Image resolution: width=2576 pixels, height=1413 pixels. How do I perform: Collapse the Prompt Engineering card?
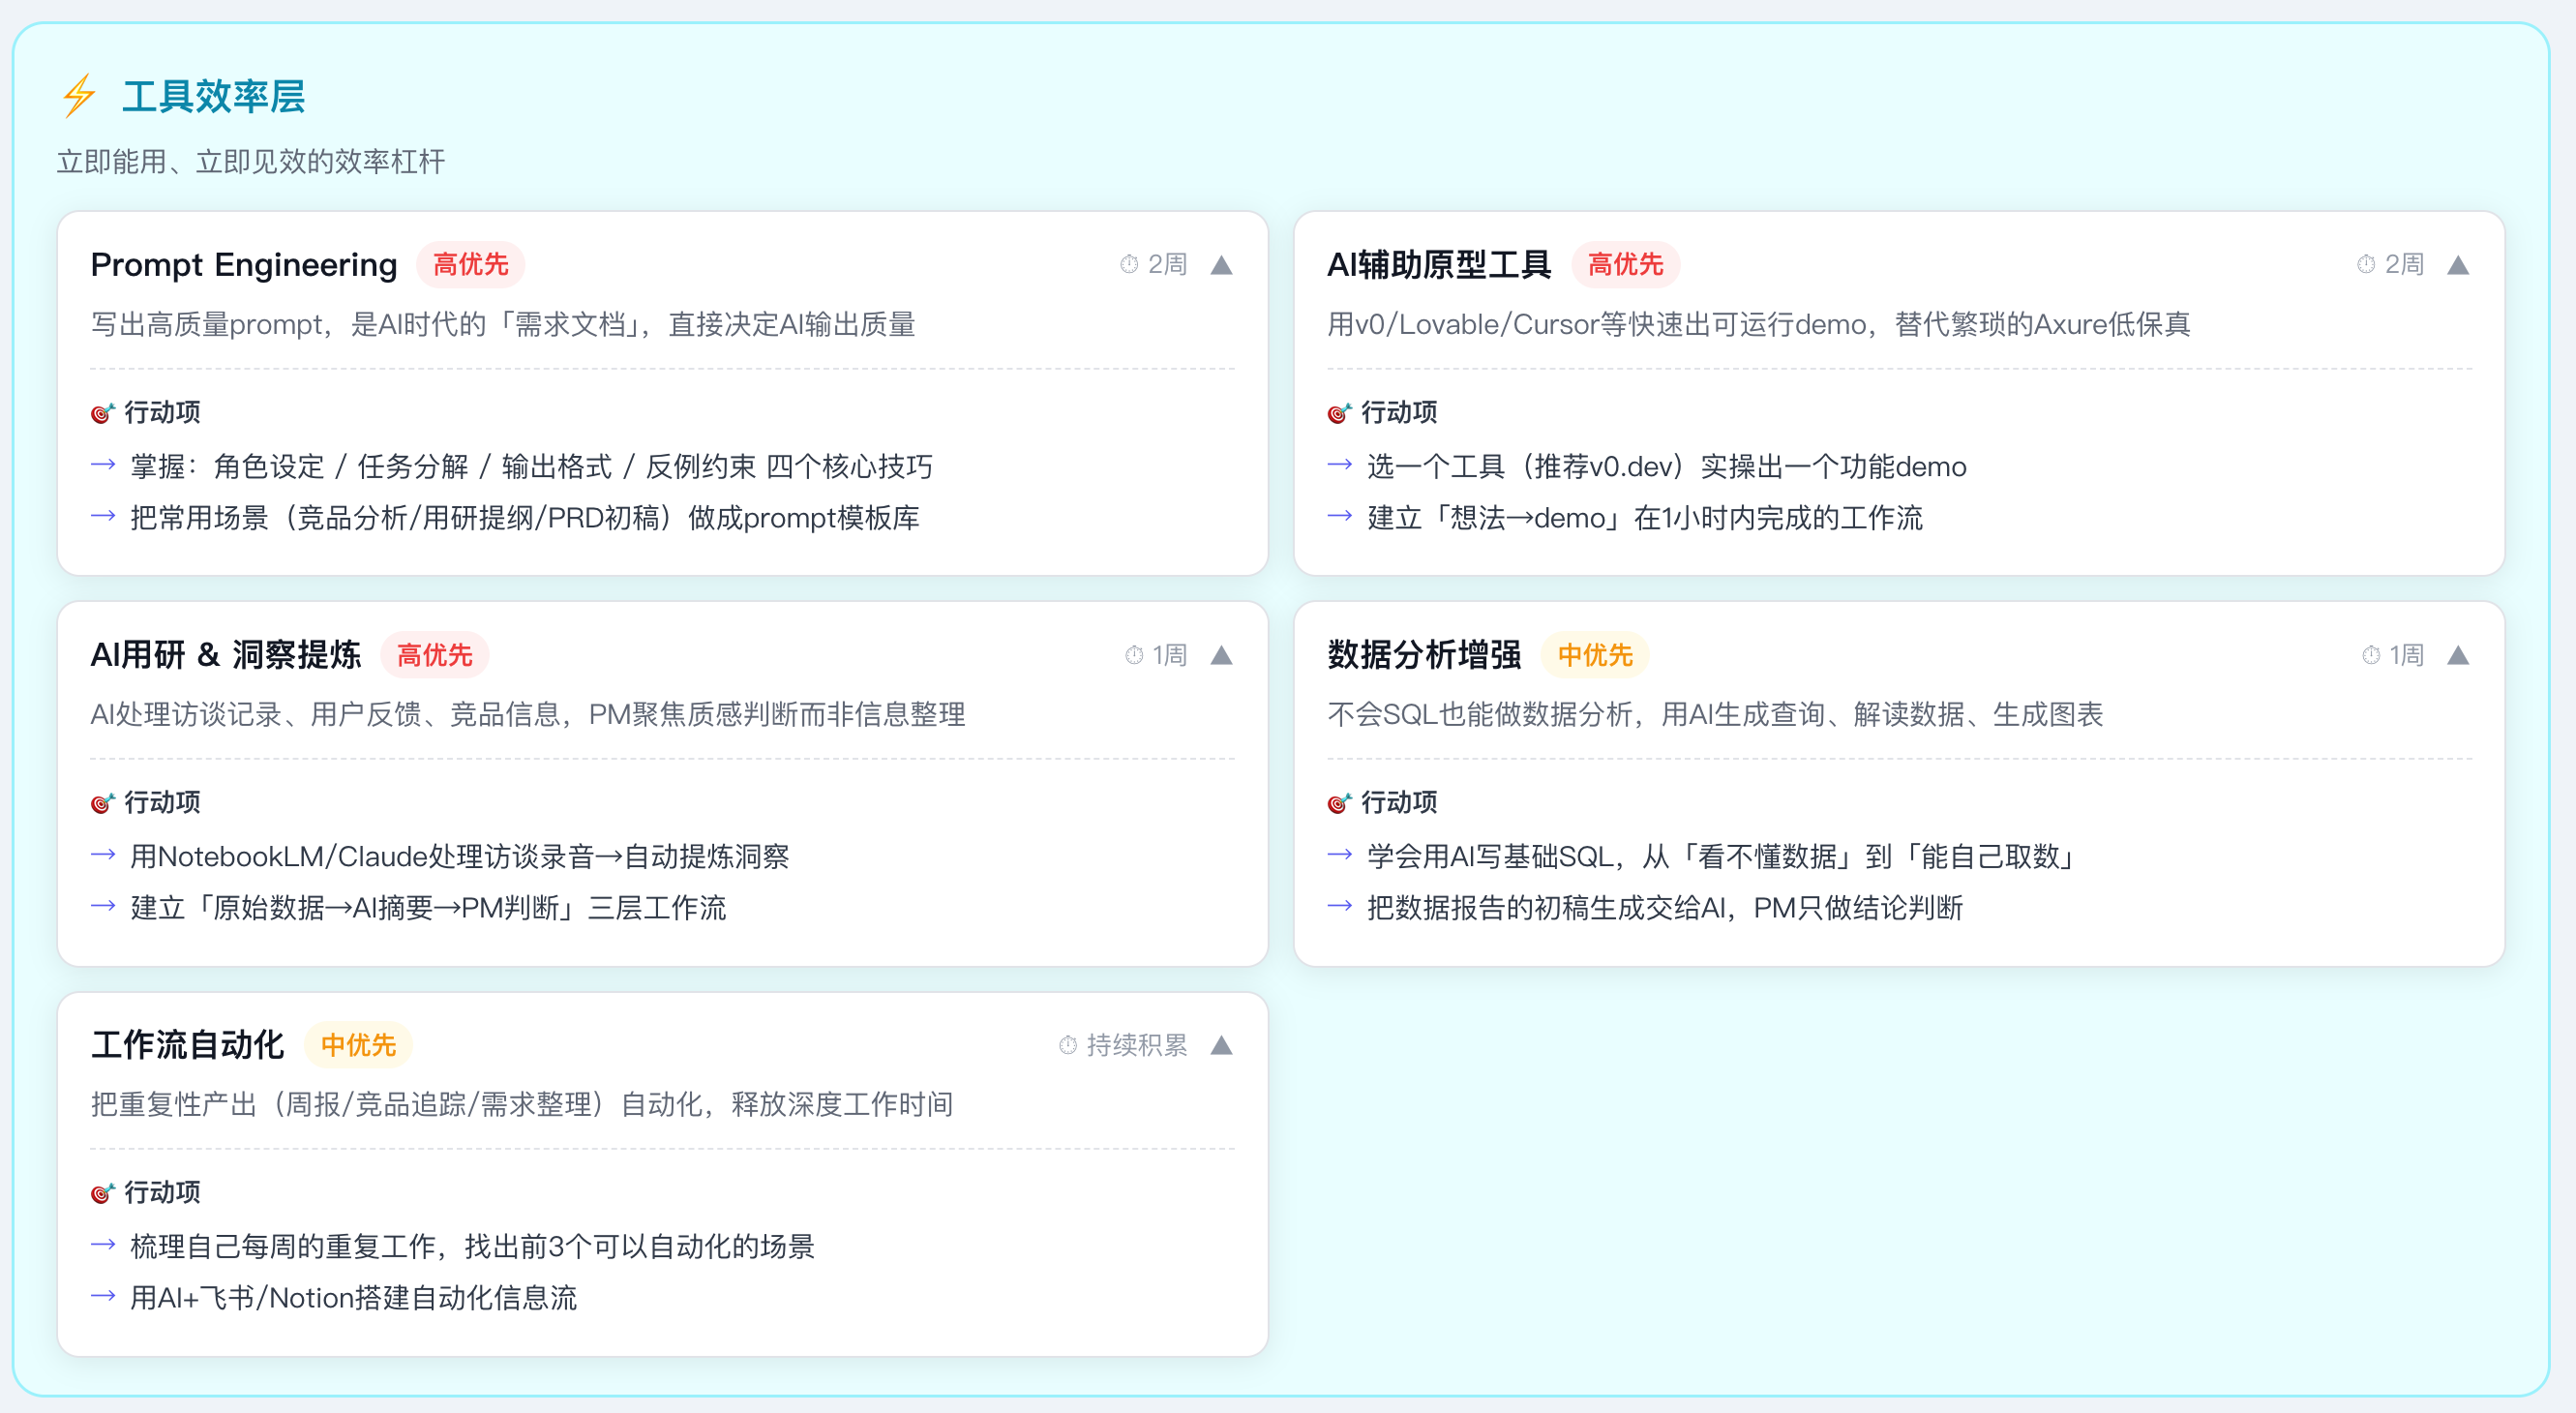click(1221, 265)
